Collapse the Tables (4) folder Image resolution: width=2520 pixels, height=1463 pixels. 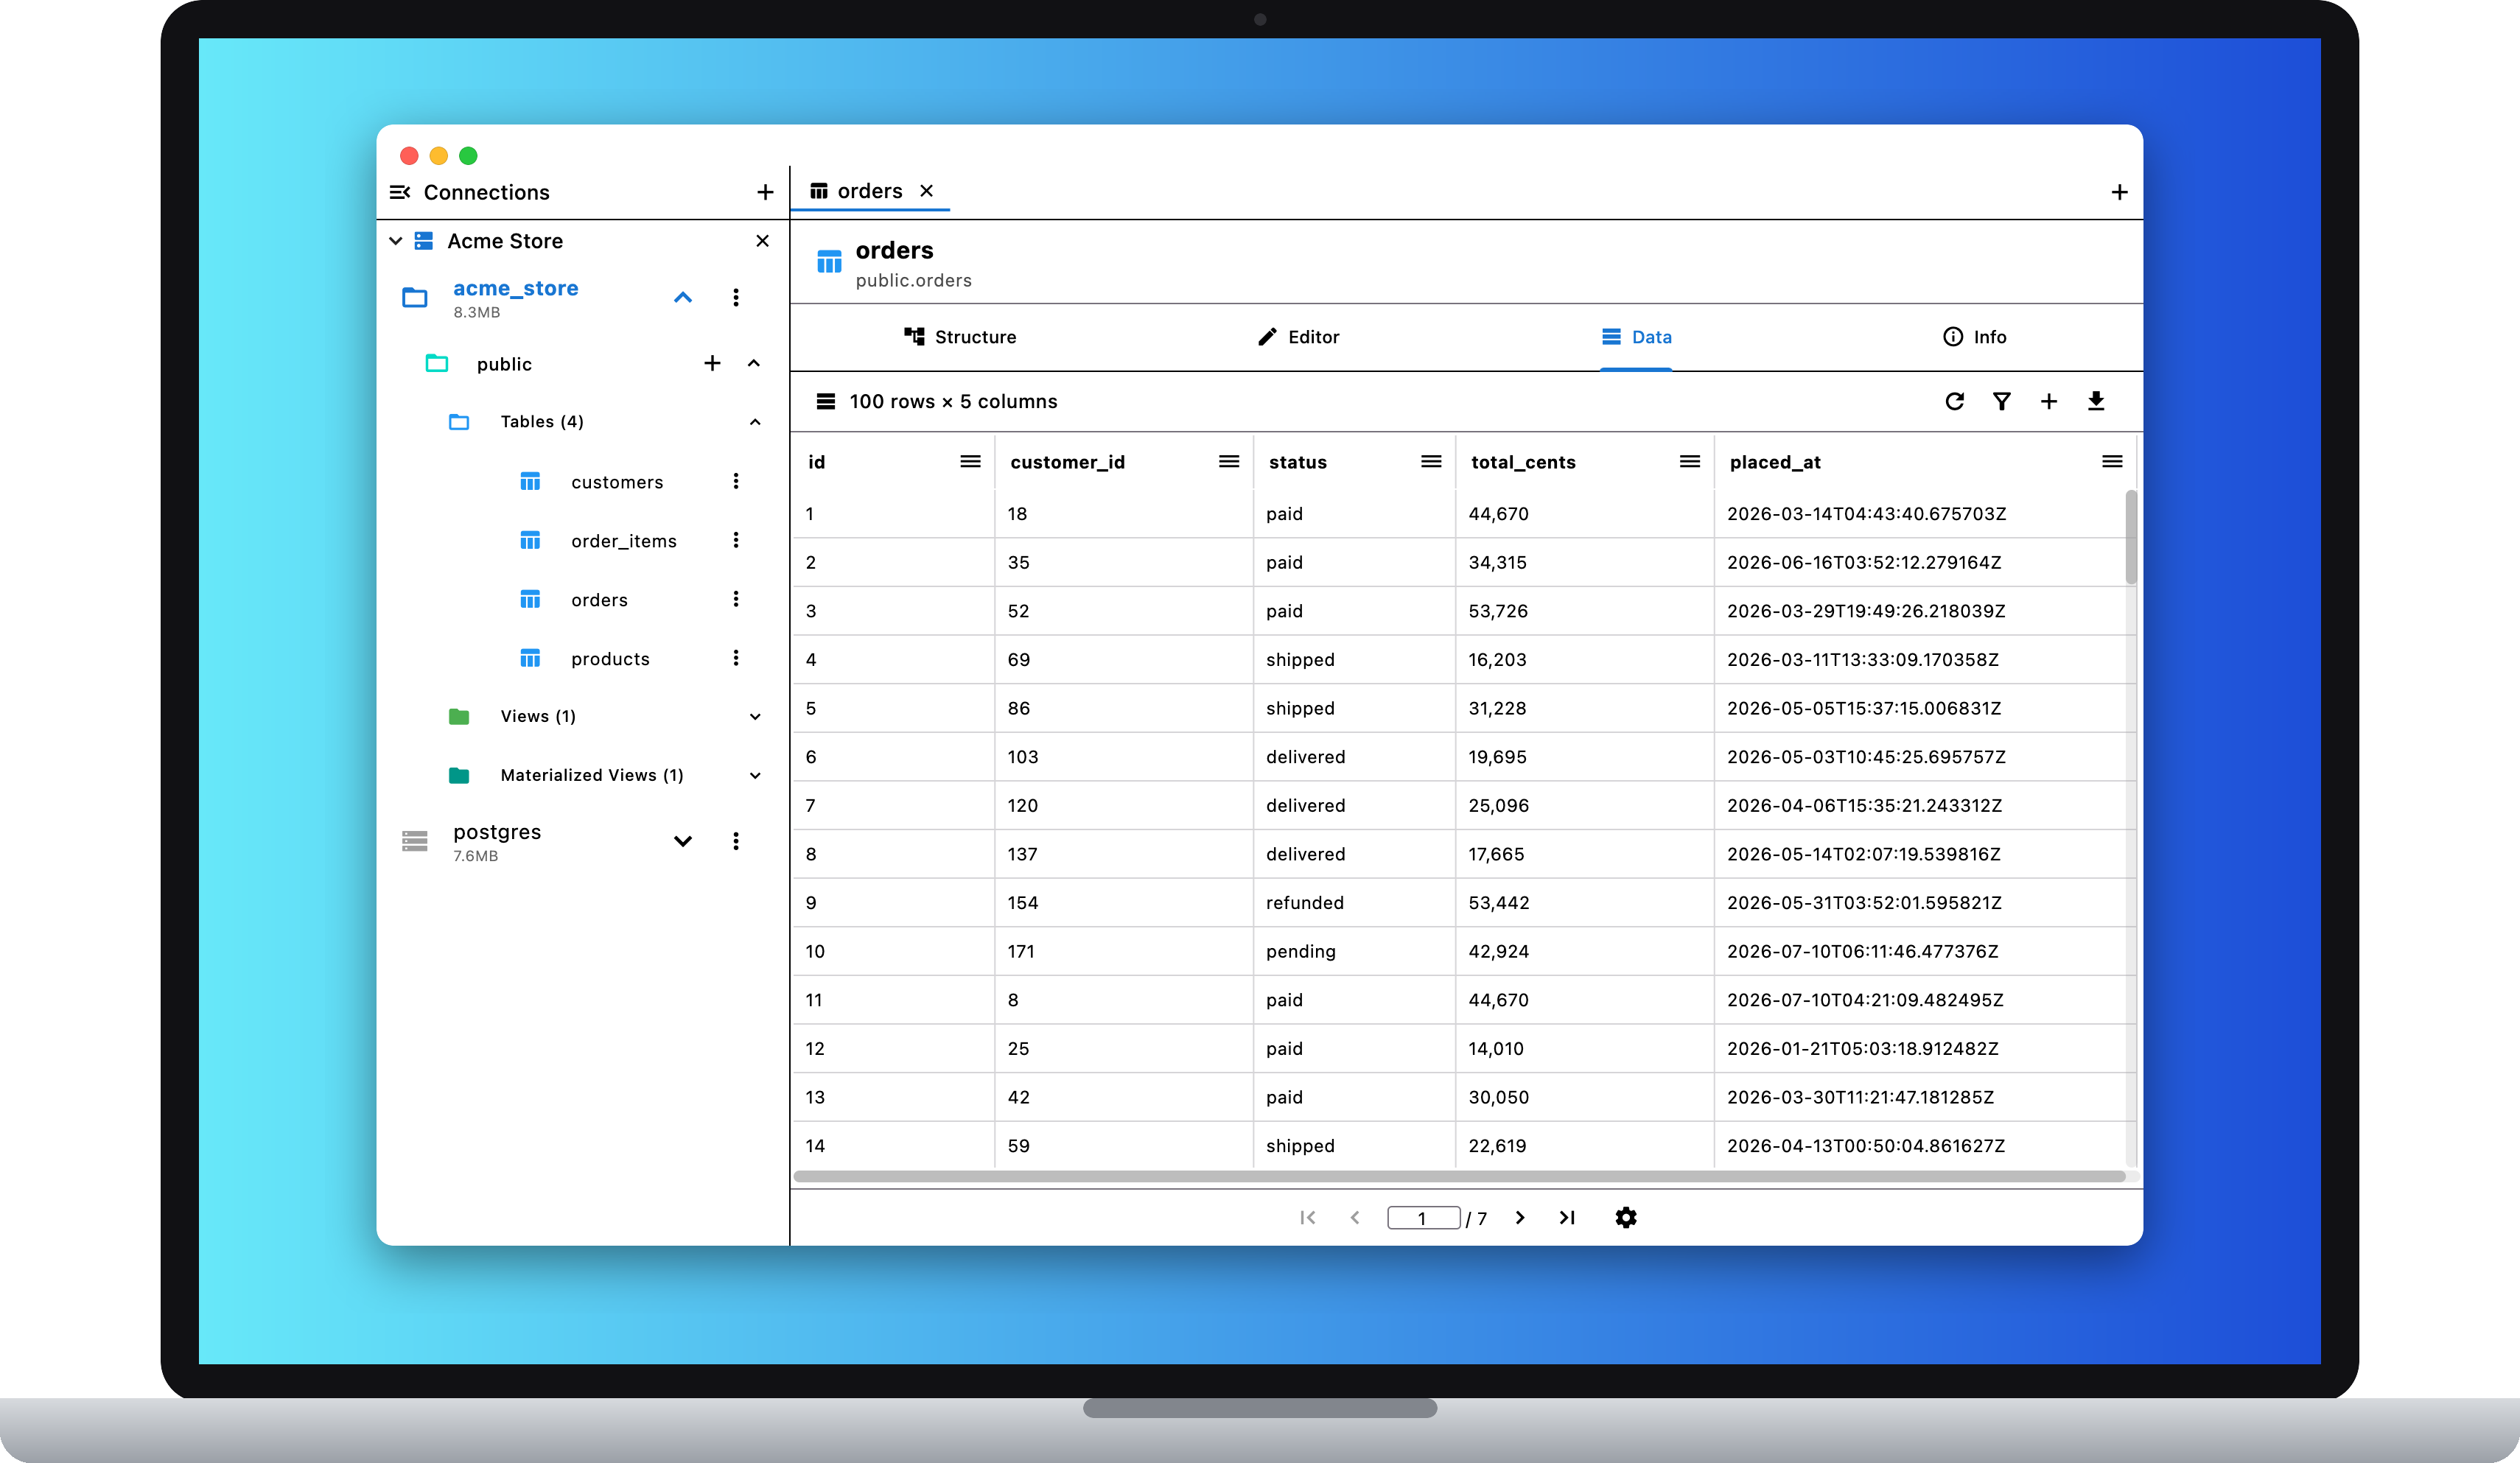[755, 422]
